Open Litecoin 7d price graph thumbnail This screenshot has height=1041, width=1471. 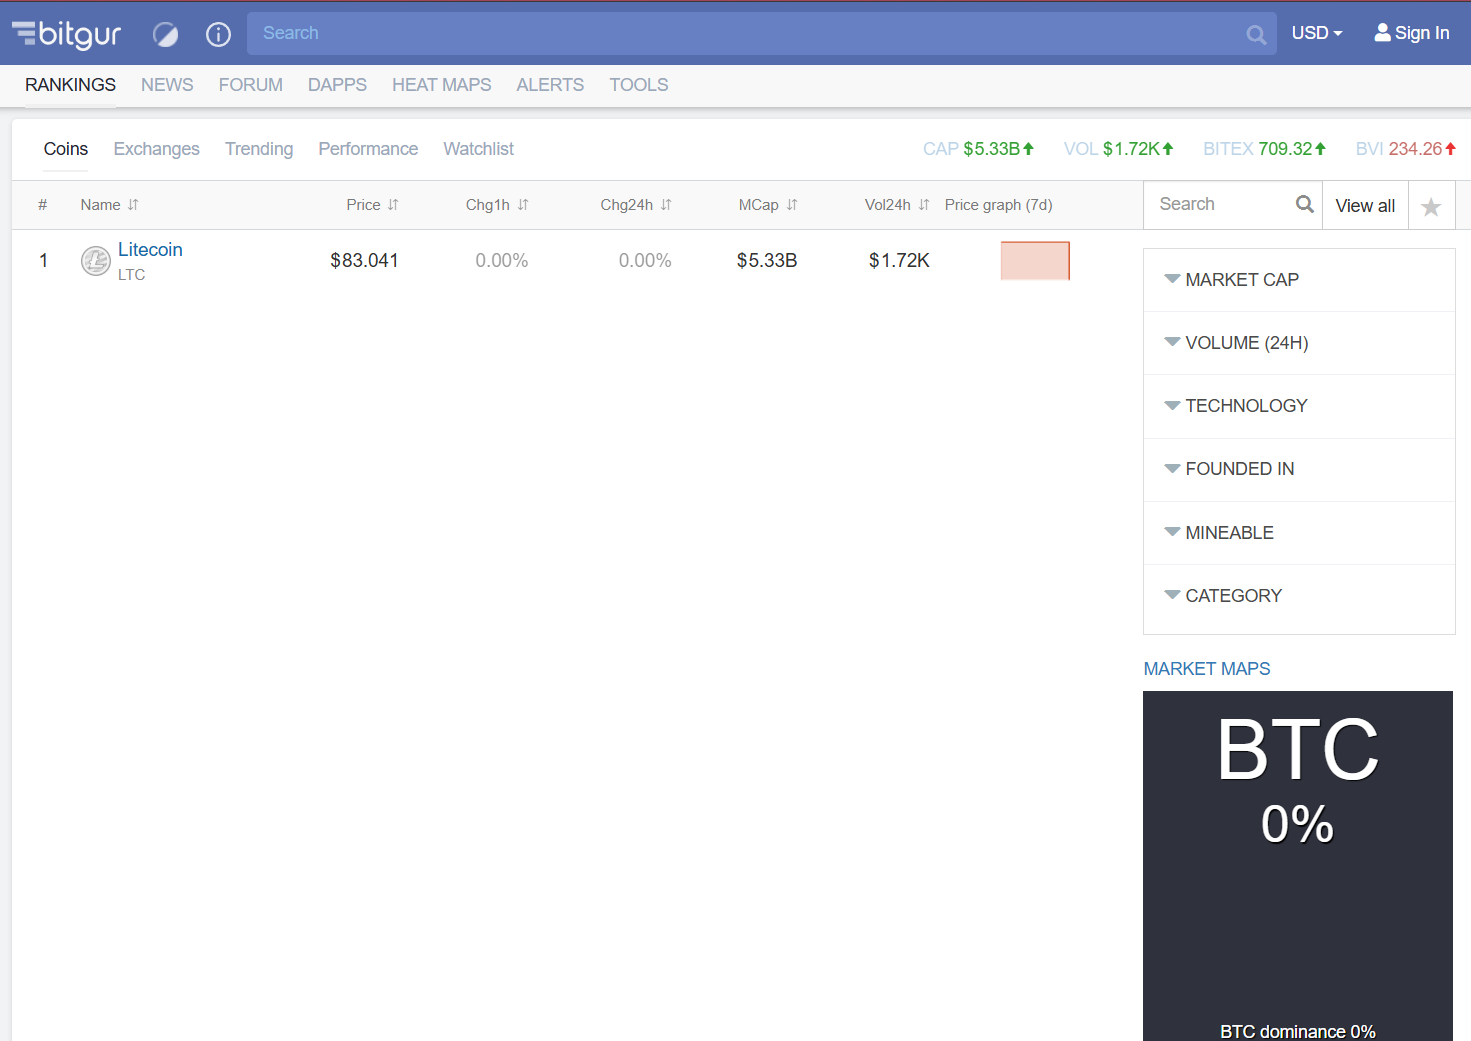pyautogui.click(x=1035, y=261)
